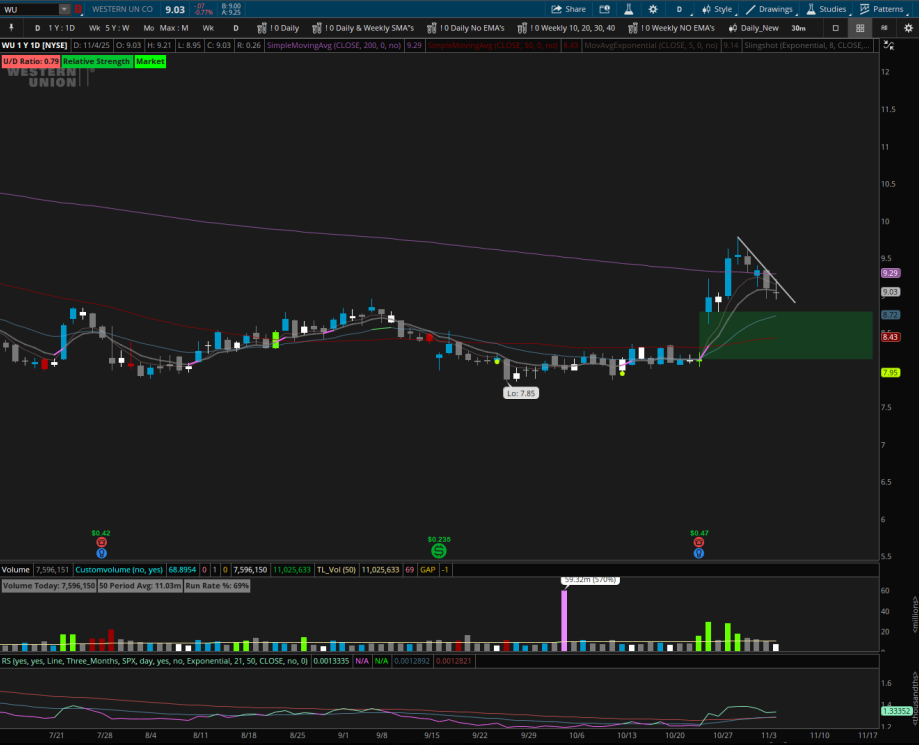This screenshot has width=919, height=745.
Task: Click the lightbulb icon under $0.47
Action: tap(699, 553)
